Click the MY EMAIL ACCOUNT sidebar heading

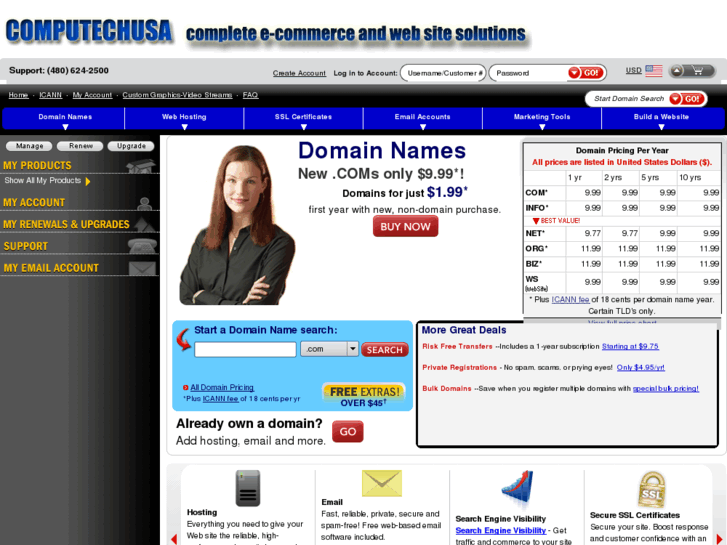[51, 268]
